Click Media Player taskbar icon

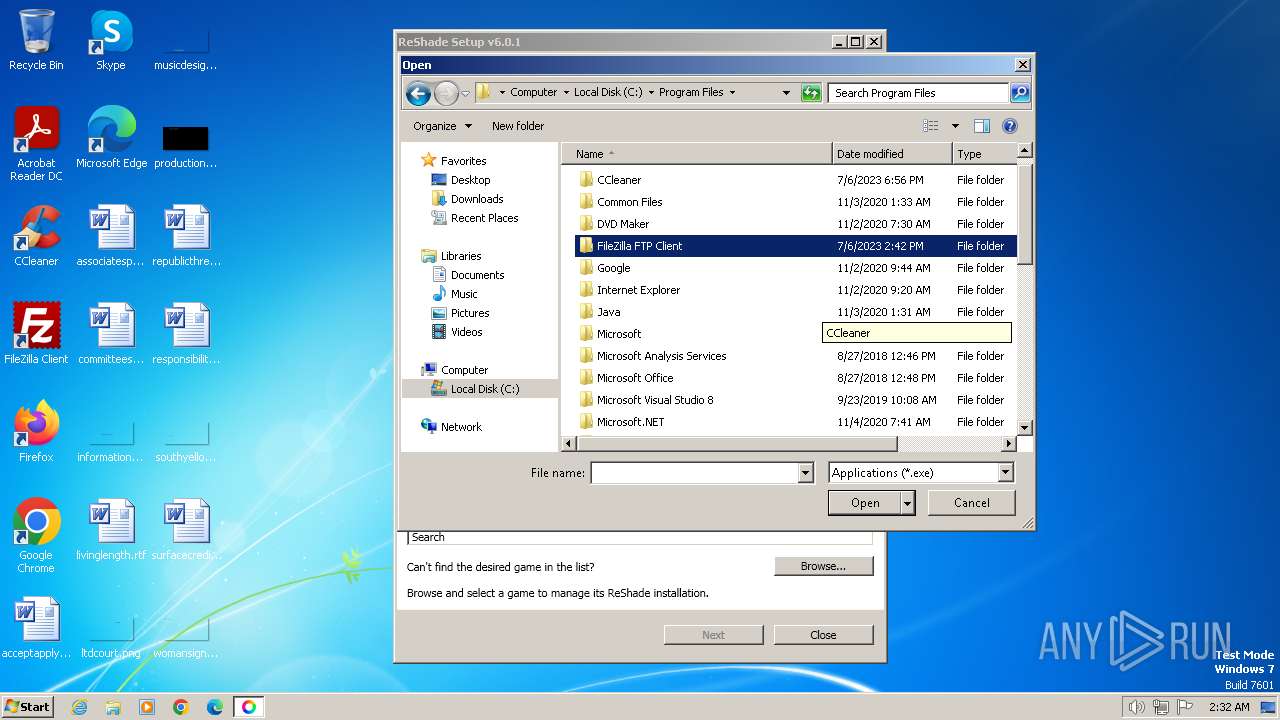[x=147, y=707]
